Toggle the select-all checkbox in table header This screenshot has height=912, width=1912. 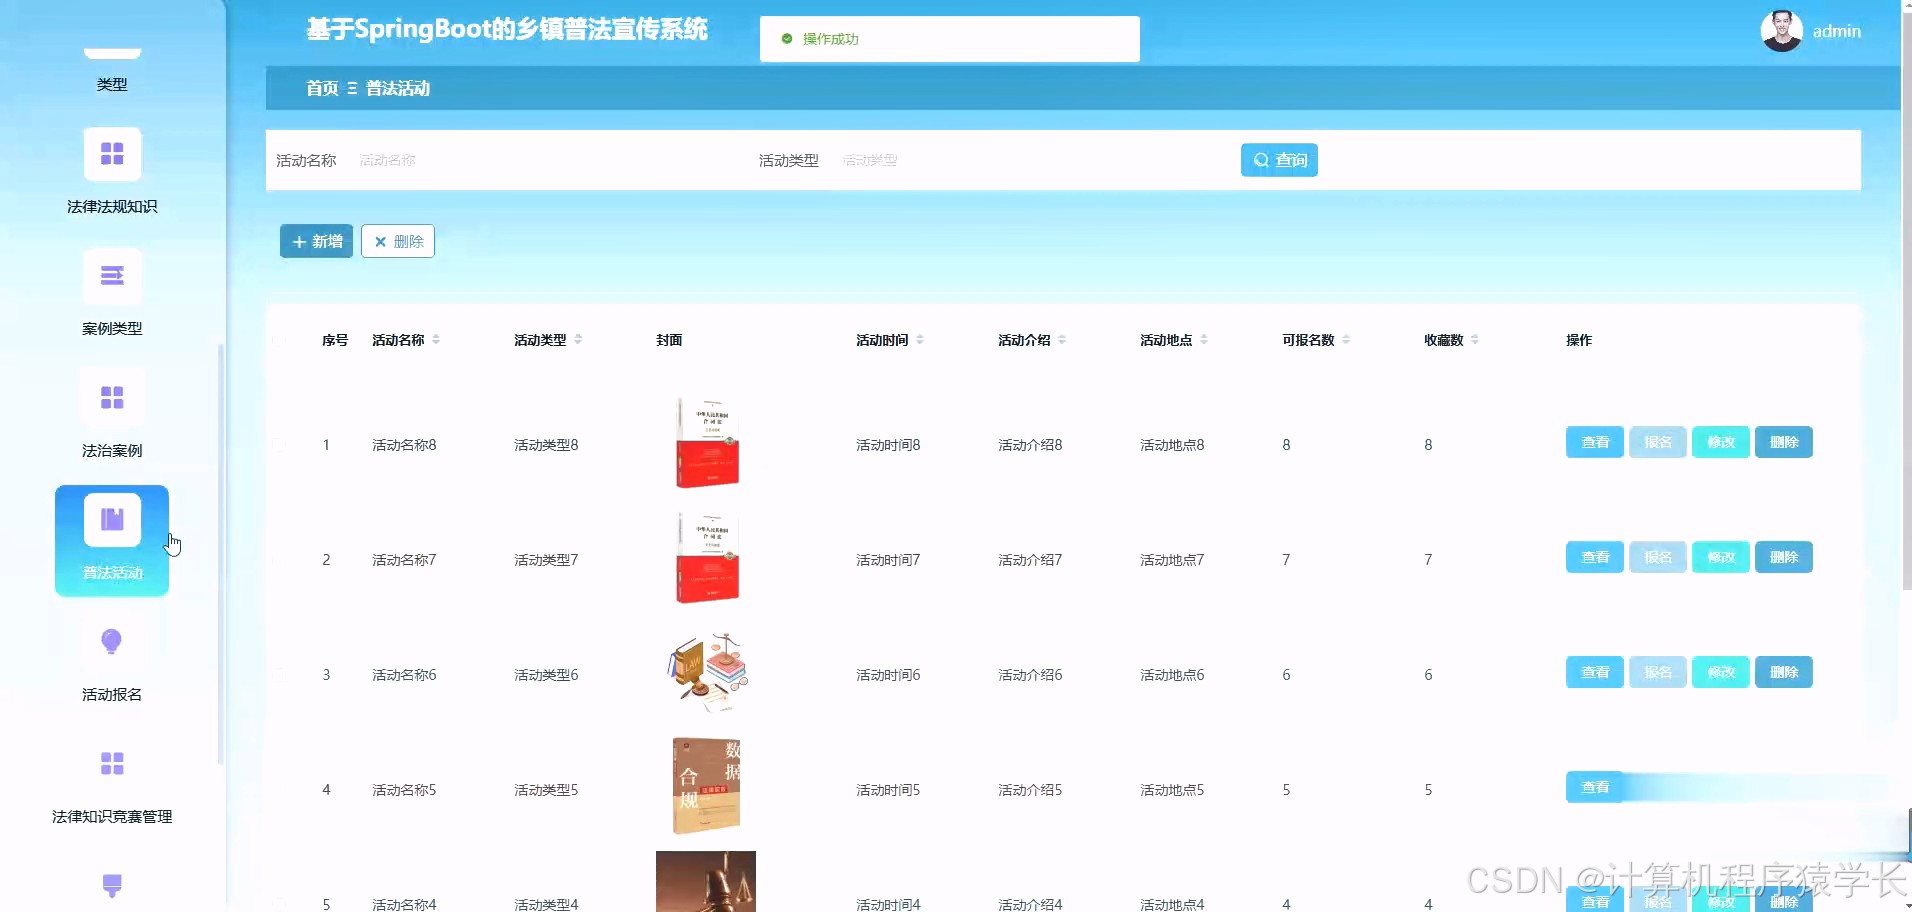tap(280, 339)
